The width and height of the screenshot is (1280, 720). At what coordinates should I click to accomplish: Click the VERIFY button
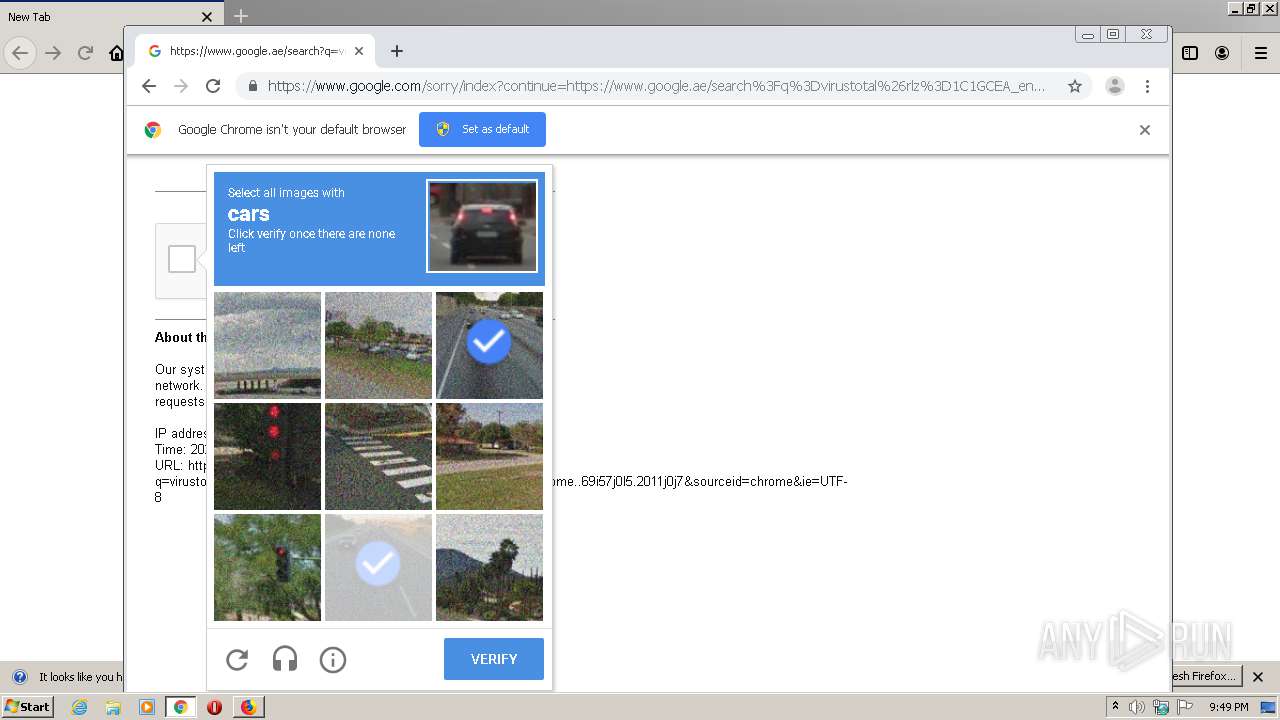494,659
